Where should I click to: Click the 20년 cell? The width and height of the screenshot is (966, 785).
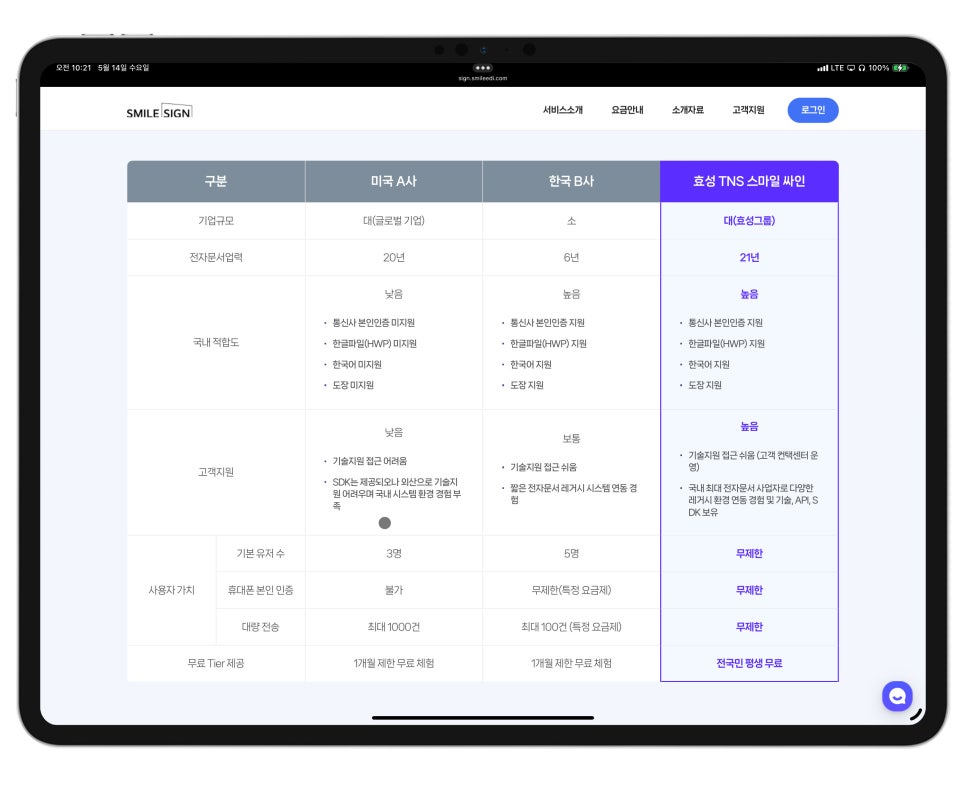394,257
